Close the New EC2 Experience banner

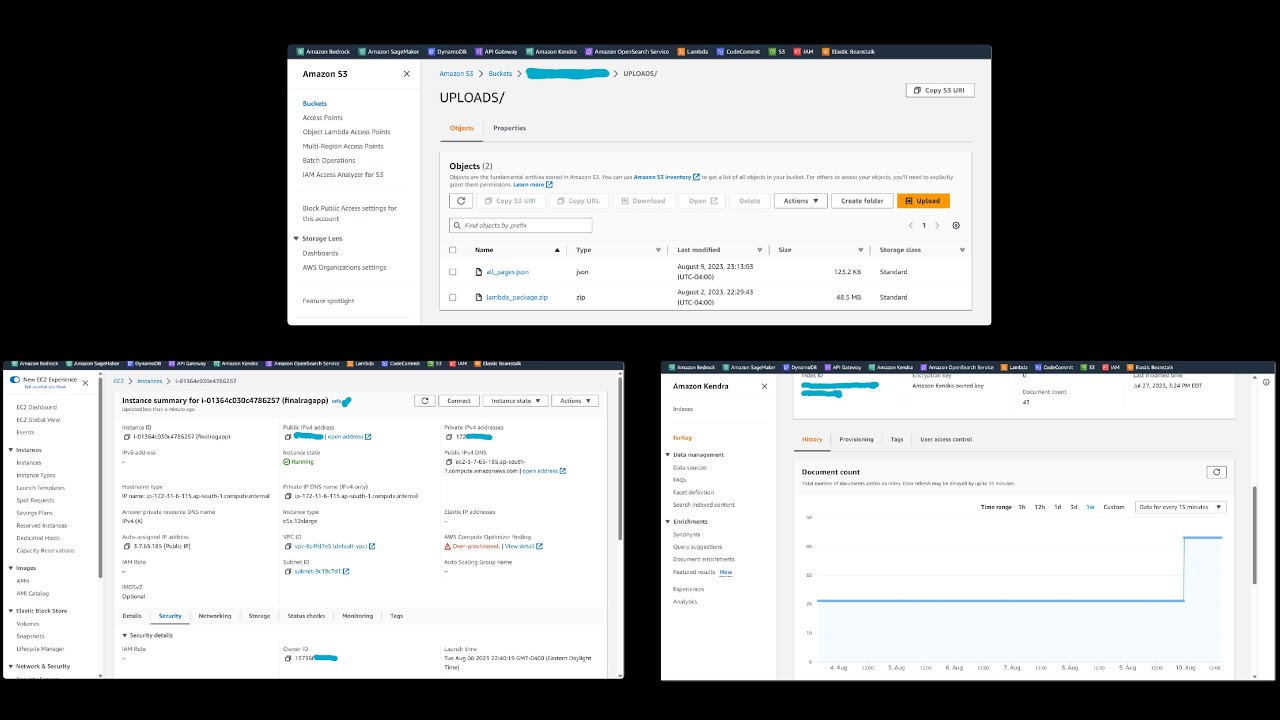point(85,382)
